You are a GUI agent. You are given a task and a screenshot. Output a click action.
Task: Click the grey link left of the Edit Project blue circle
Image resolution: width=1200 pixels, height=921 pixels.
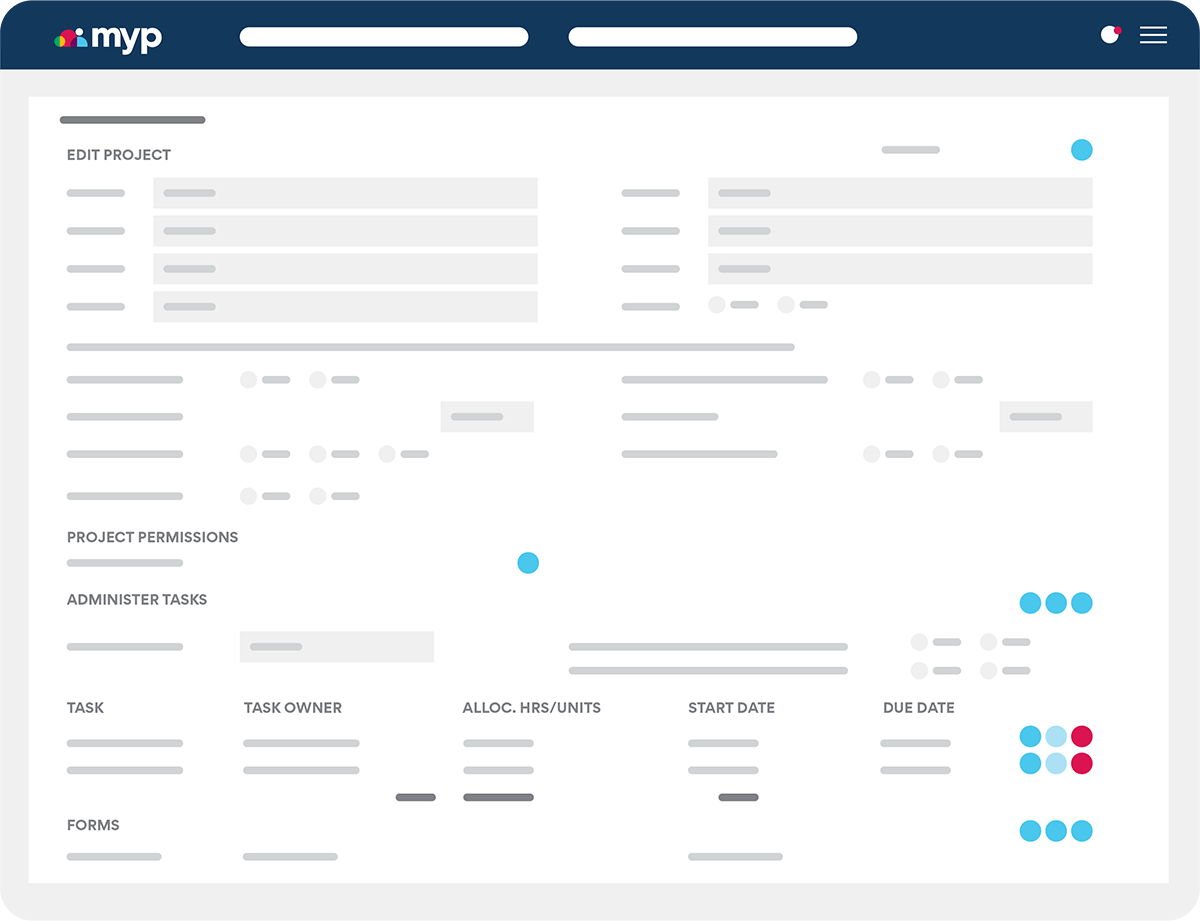(911, 150)
